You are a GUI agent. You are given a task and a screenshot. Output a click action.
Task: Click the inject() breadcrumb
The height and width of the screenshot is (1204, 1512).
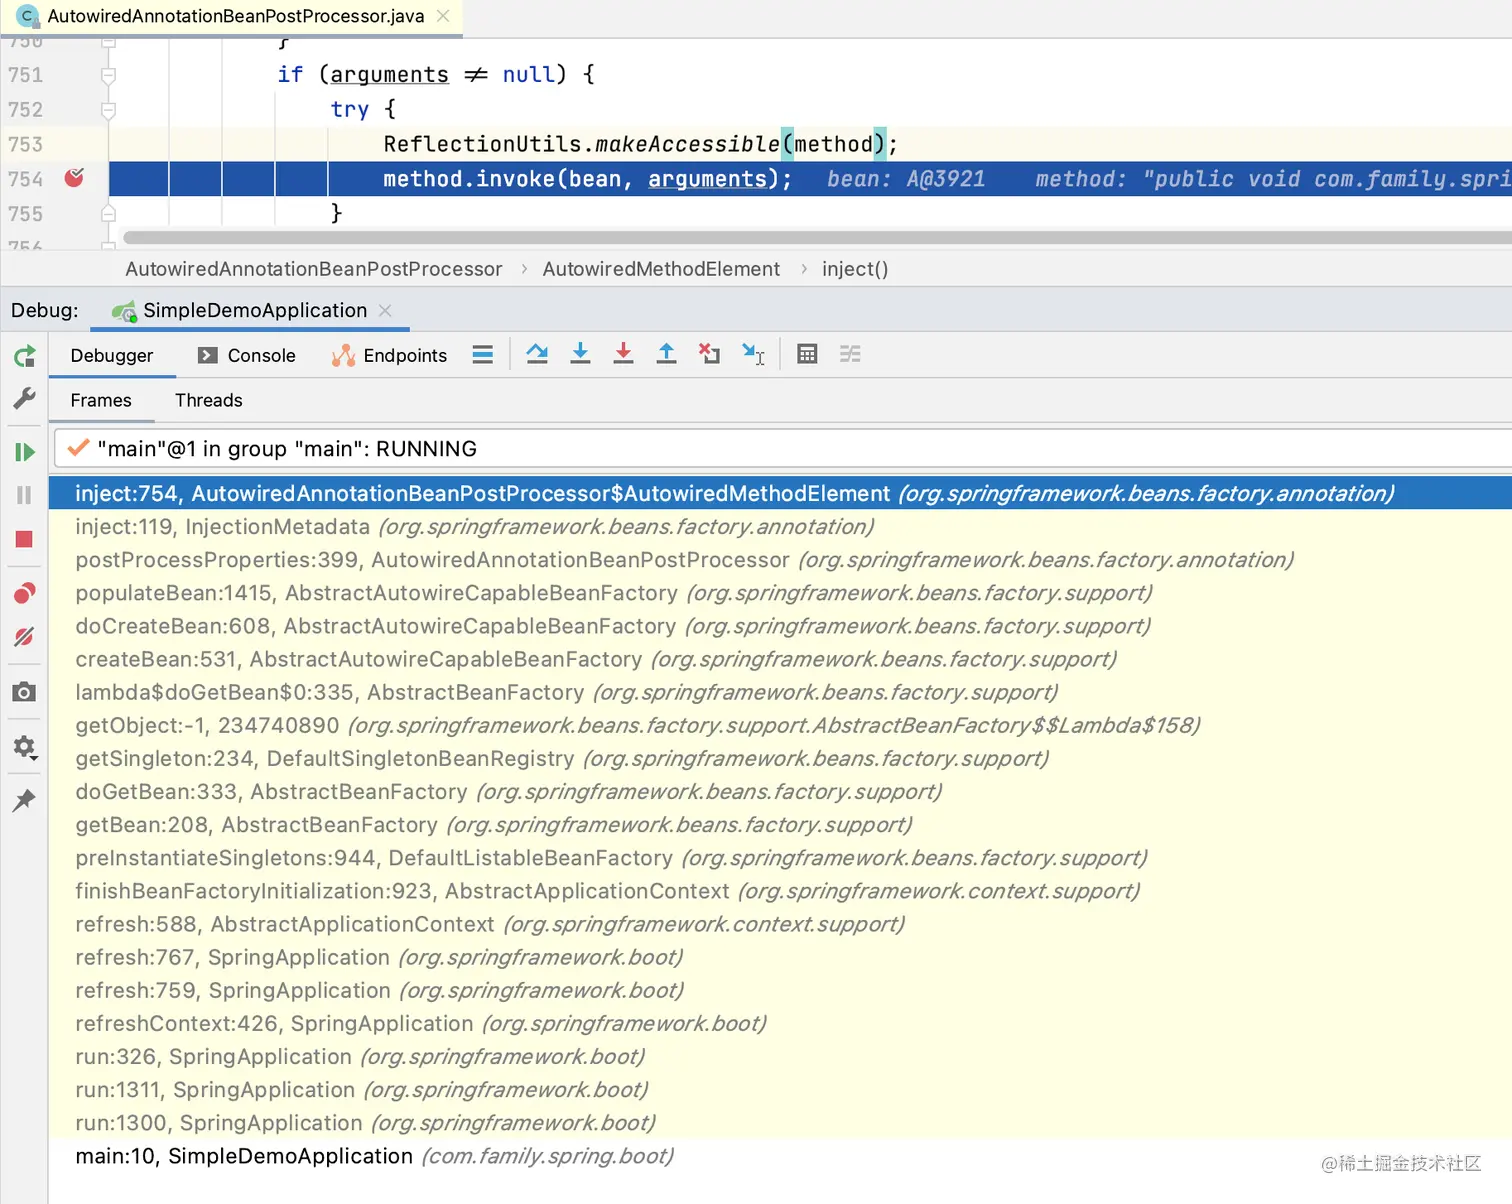point(855,269)
